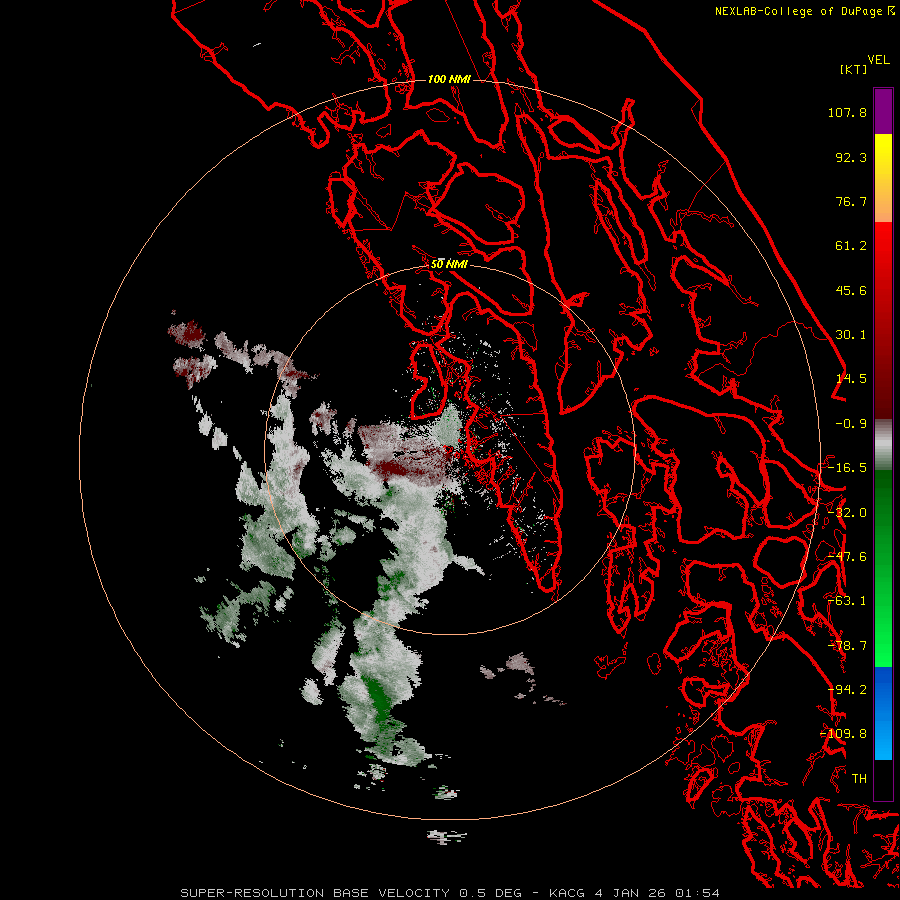The width and height of the screenshot is (900, 900).
Task: Click the -63.1 velocity scale value
Action: tap(847, 601)
